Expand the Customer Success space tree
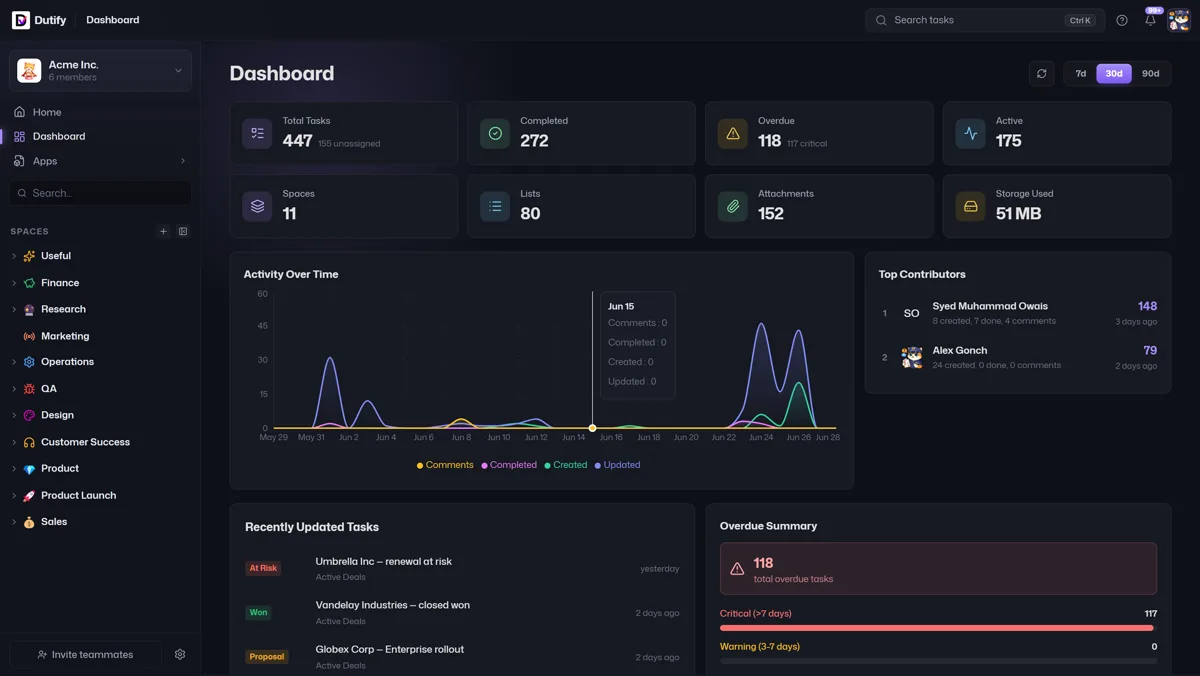The height and width of the screenshot is (676, 1200). click(14, 442)
